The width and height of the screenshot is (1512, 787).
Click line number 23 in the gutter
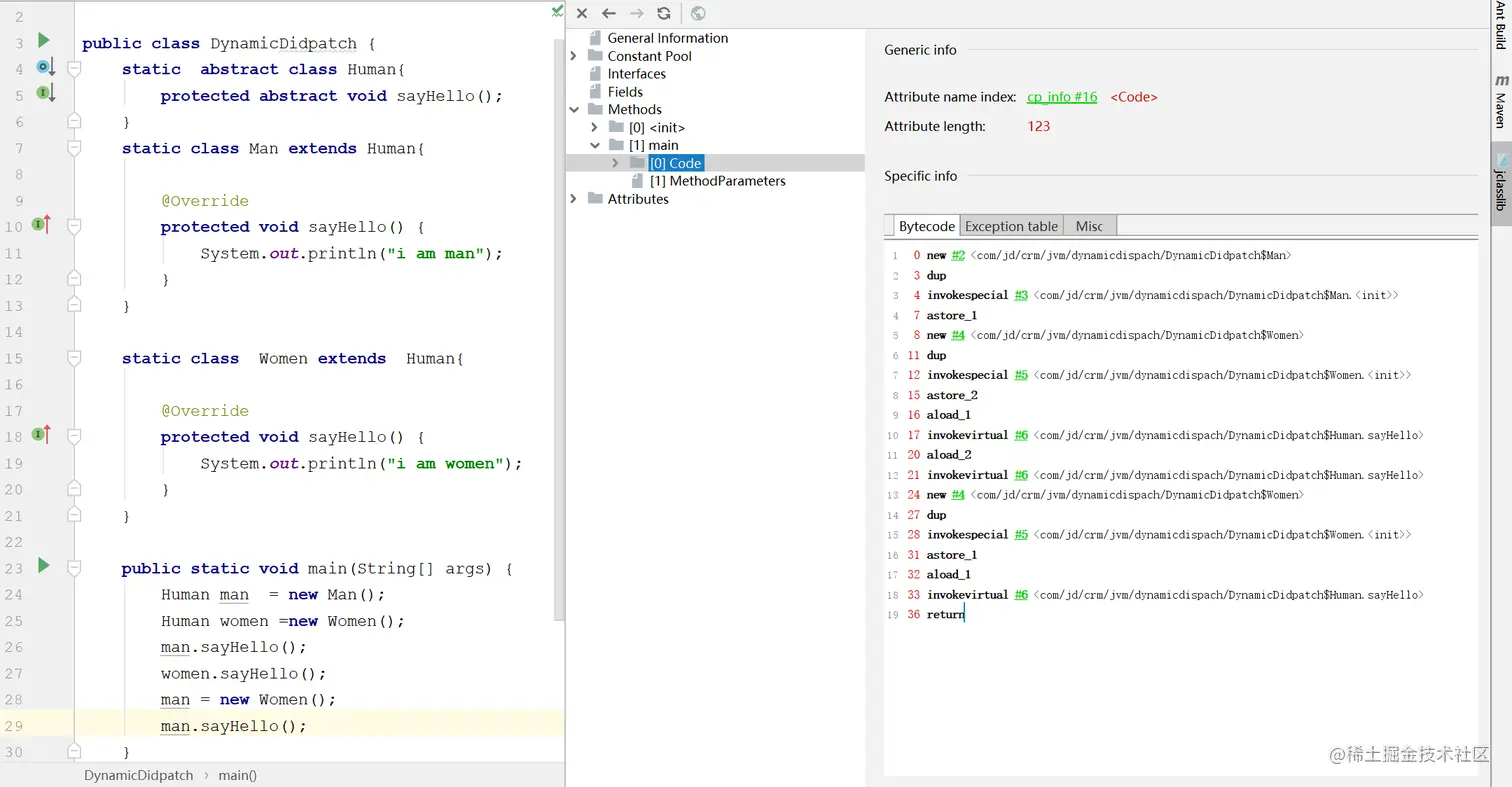click(x=13, y=568)
